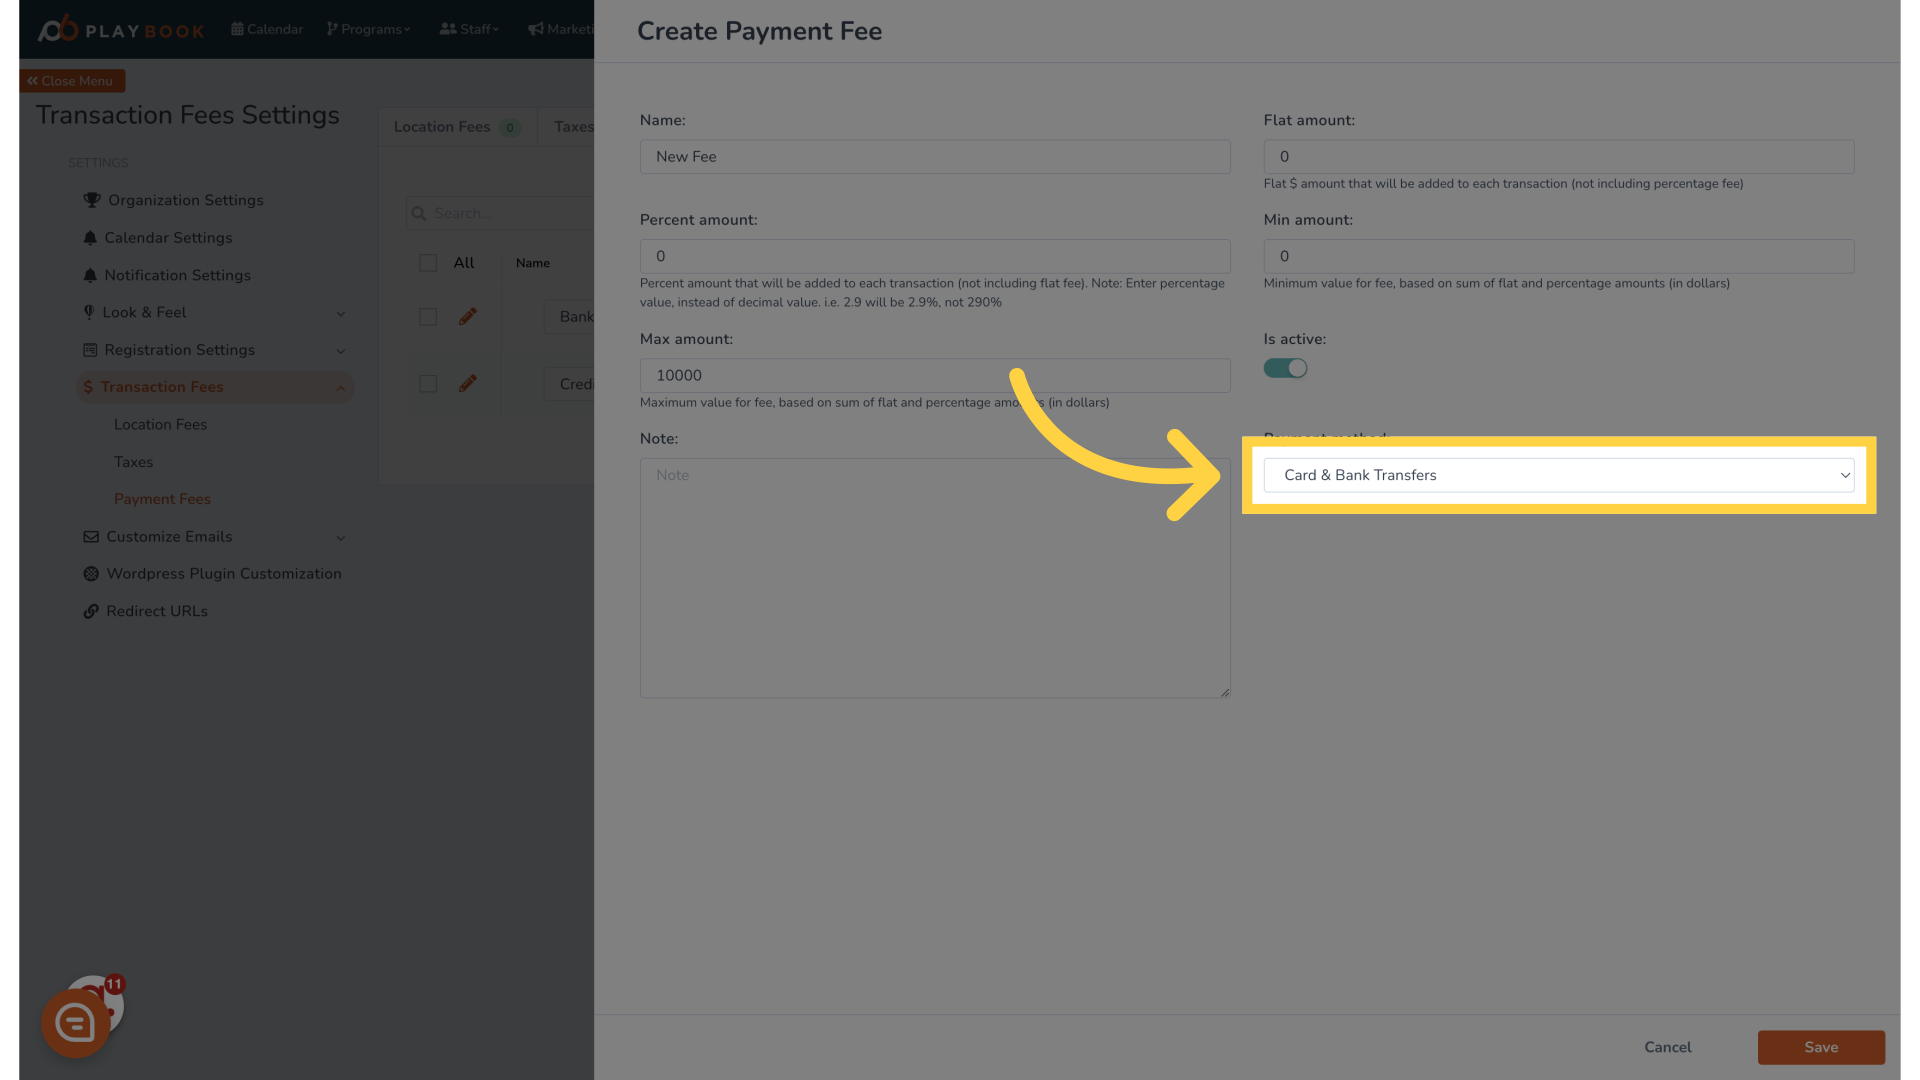Click the Name input field

click(934, 156)
